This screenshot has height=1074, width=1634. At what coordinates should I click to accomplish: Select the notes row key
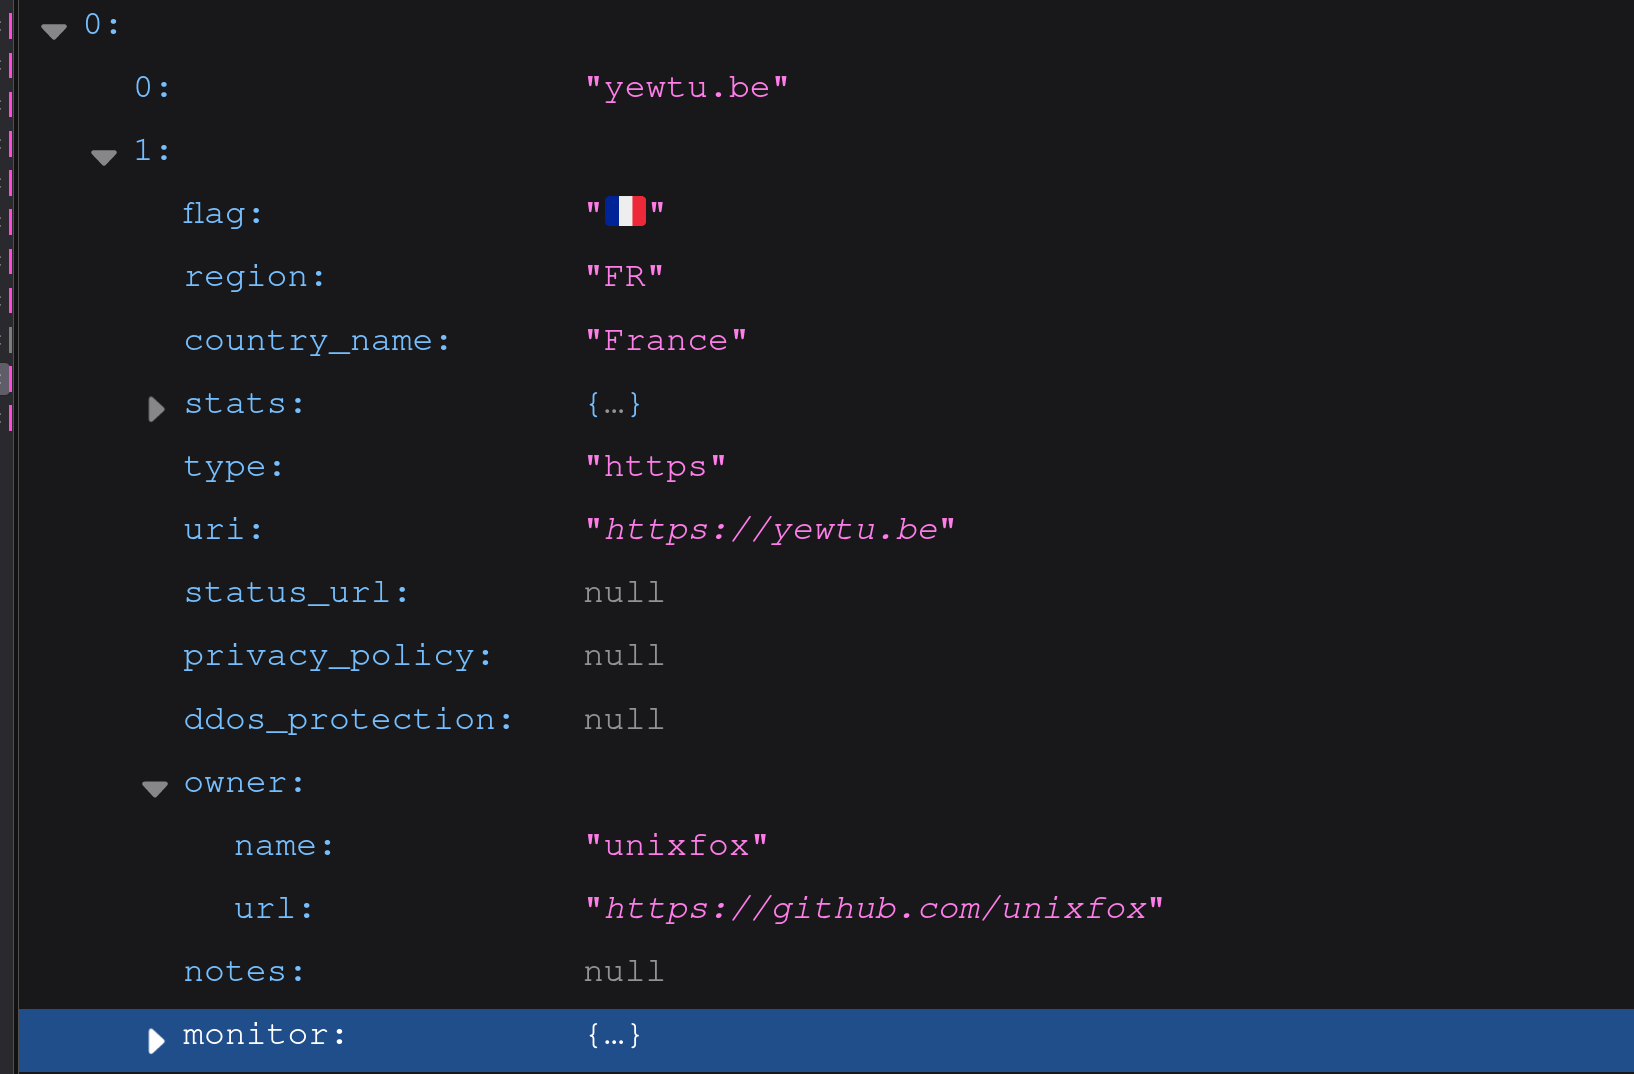pos(244,972)
